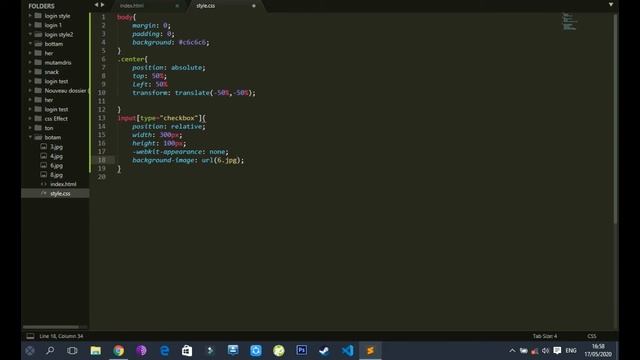Click the 'transform: translate(-50%,-50%);' line

(x=194, y=93)
